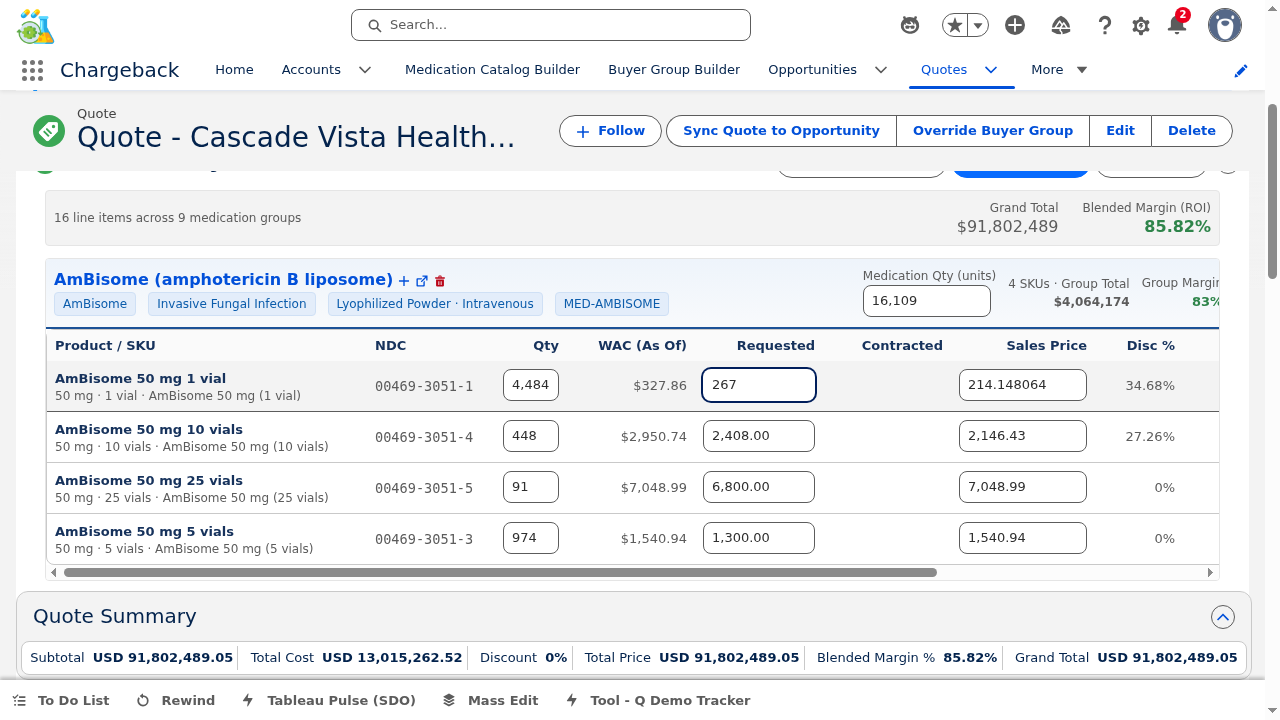Collapse the Quote Summary section
The height and width of the screenshot is (720, 1280).
pyautogui.click(x=1222, y=617)
